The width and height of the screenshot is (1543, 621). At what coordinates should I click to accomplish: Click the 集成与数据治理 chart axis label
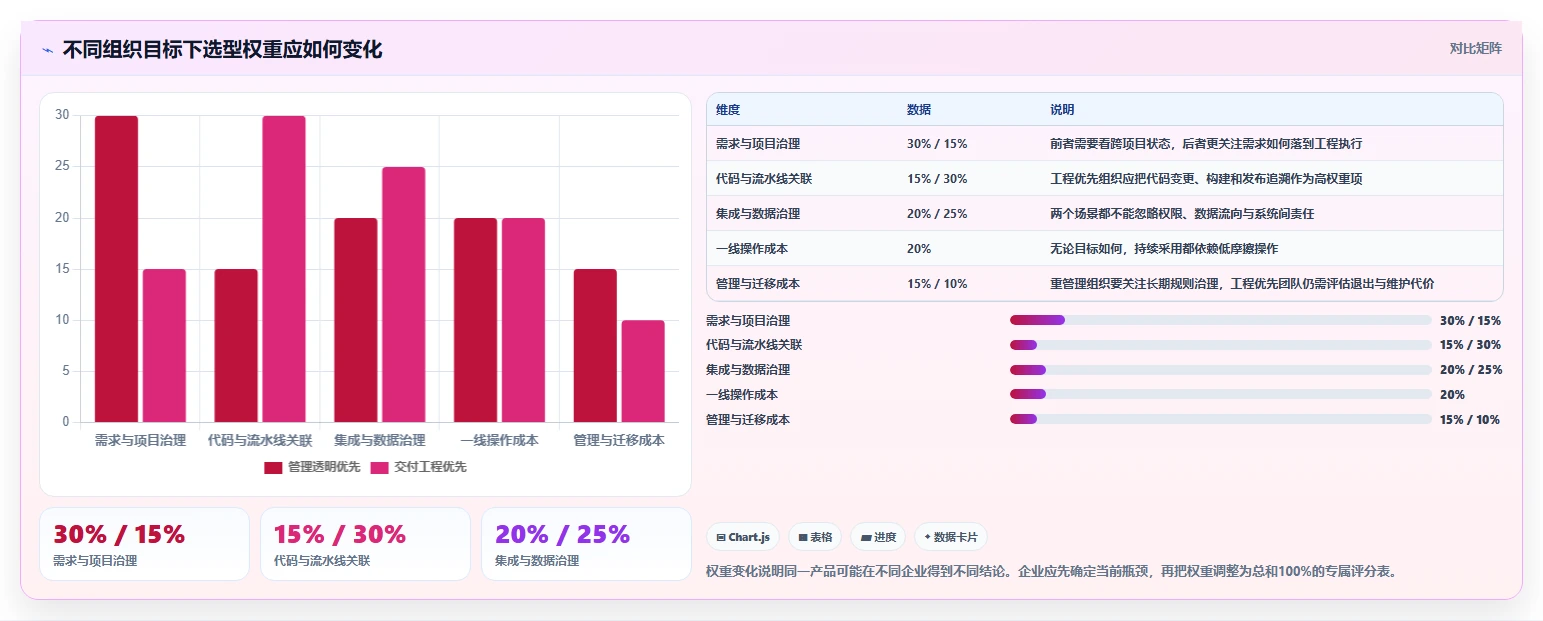pos(380,440)
